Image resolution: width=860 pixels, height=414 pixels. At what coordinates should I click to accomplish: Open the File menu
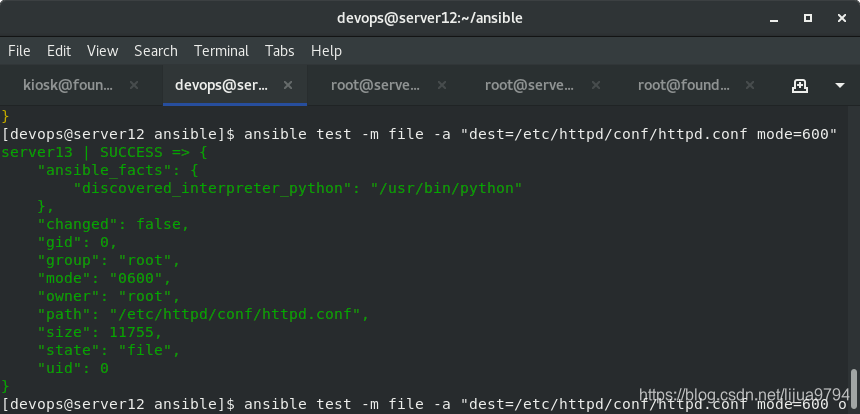pos(19,51)
